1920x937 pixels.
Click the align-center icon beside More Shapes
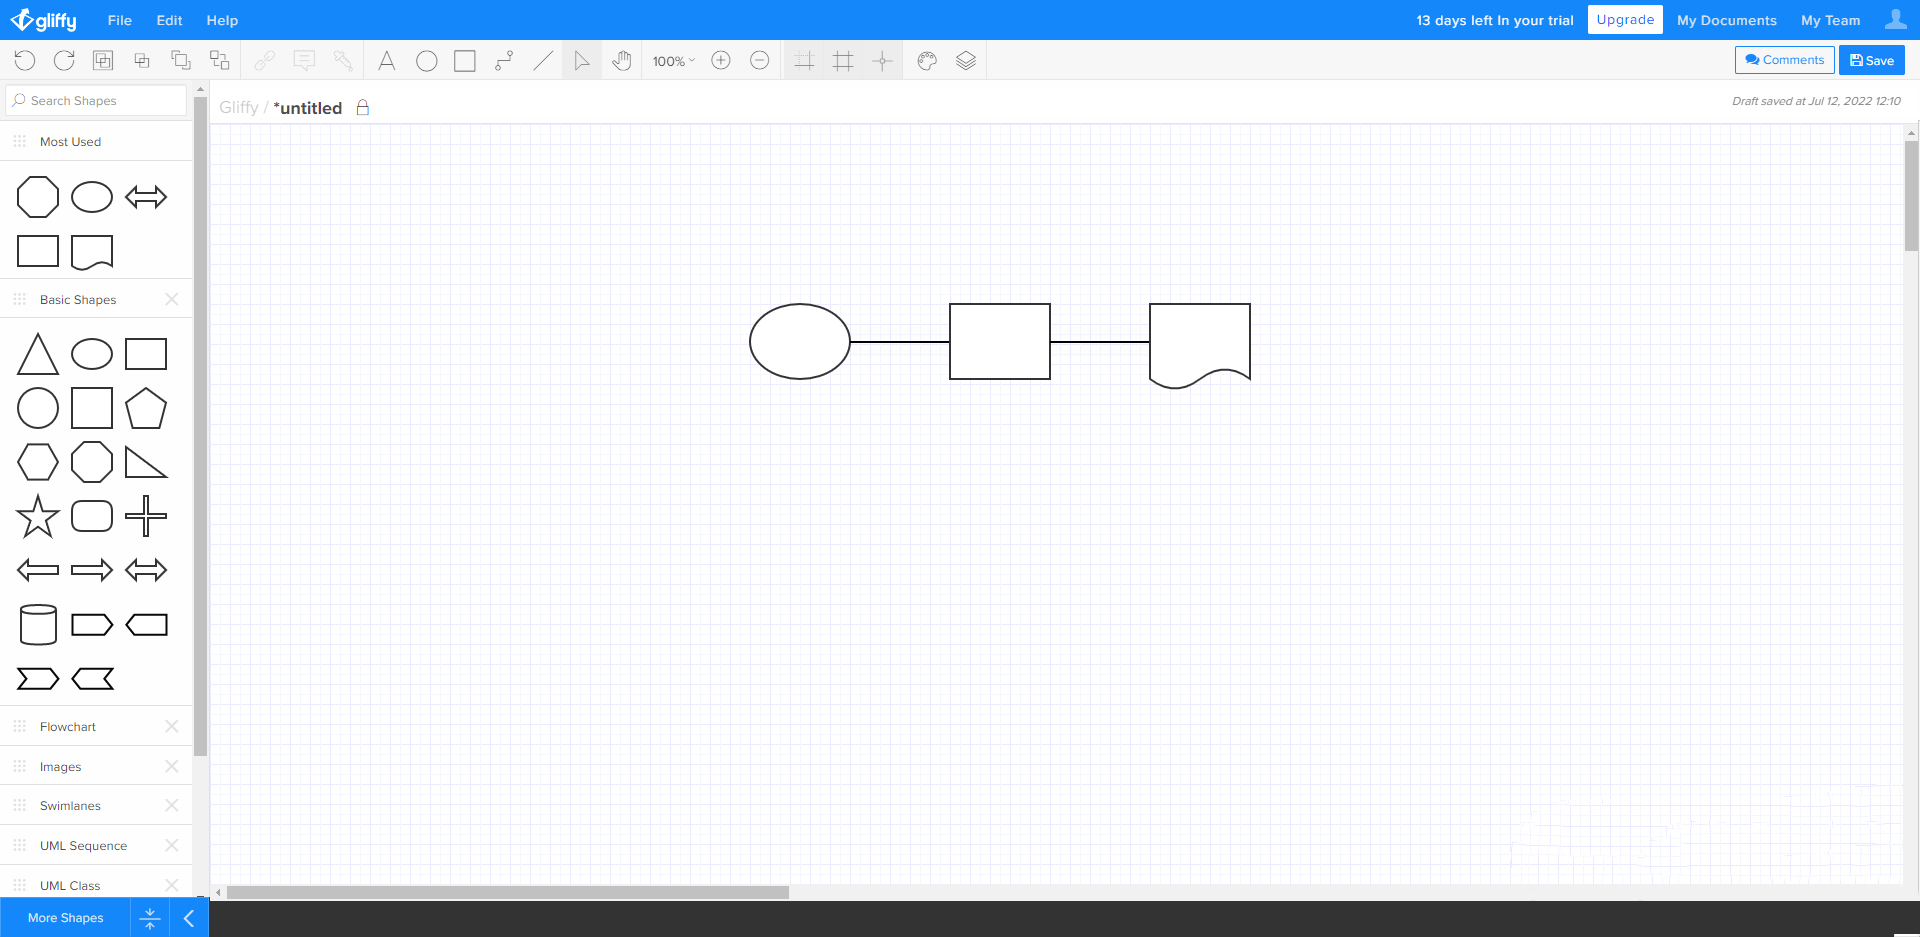coord(150,918)
